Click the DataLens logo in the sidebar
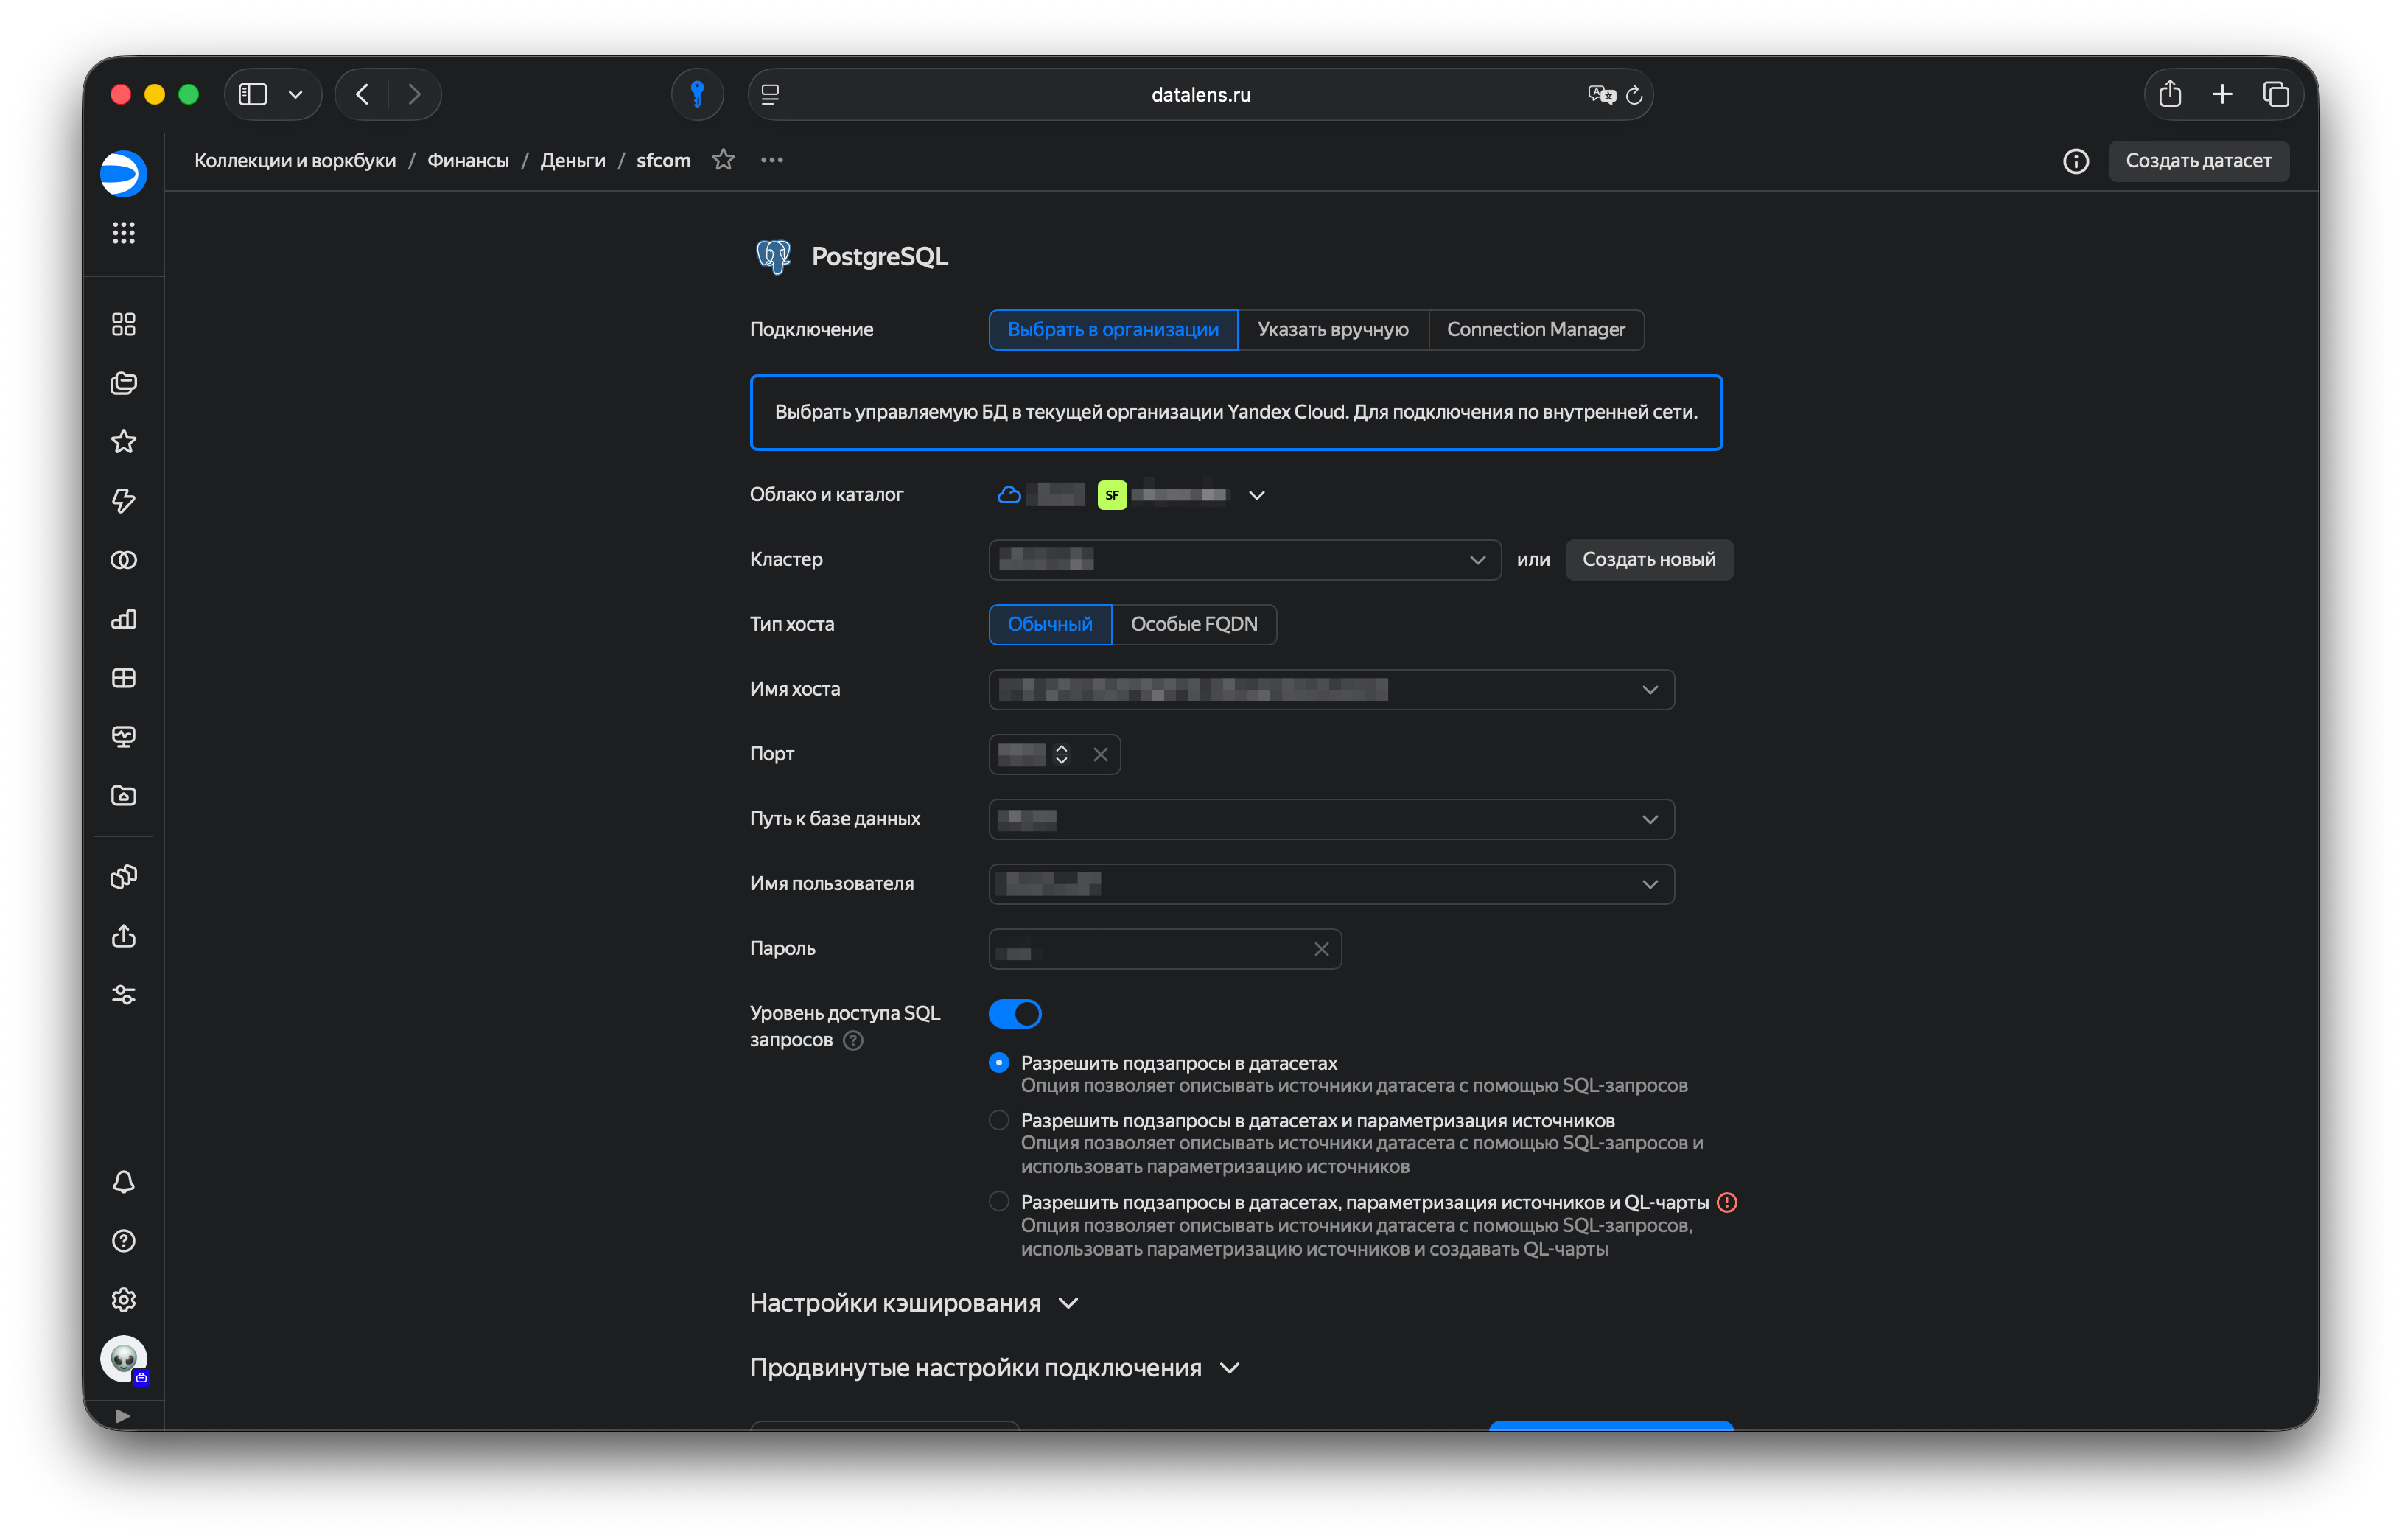The width and height of the screenshot is (2402, 1540). [123, 174]
